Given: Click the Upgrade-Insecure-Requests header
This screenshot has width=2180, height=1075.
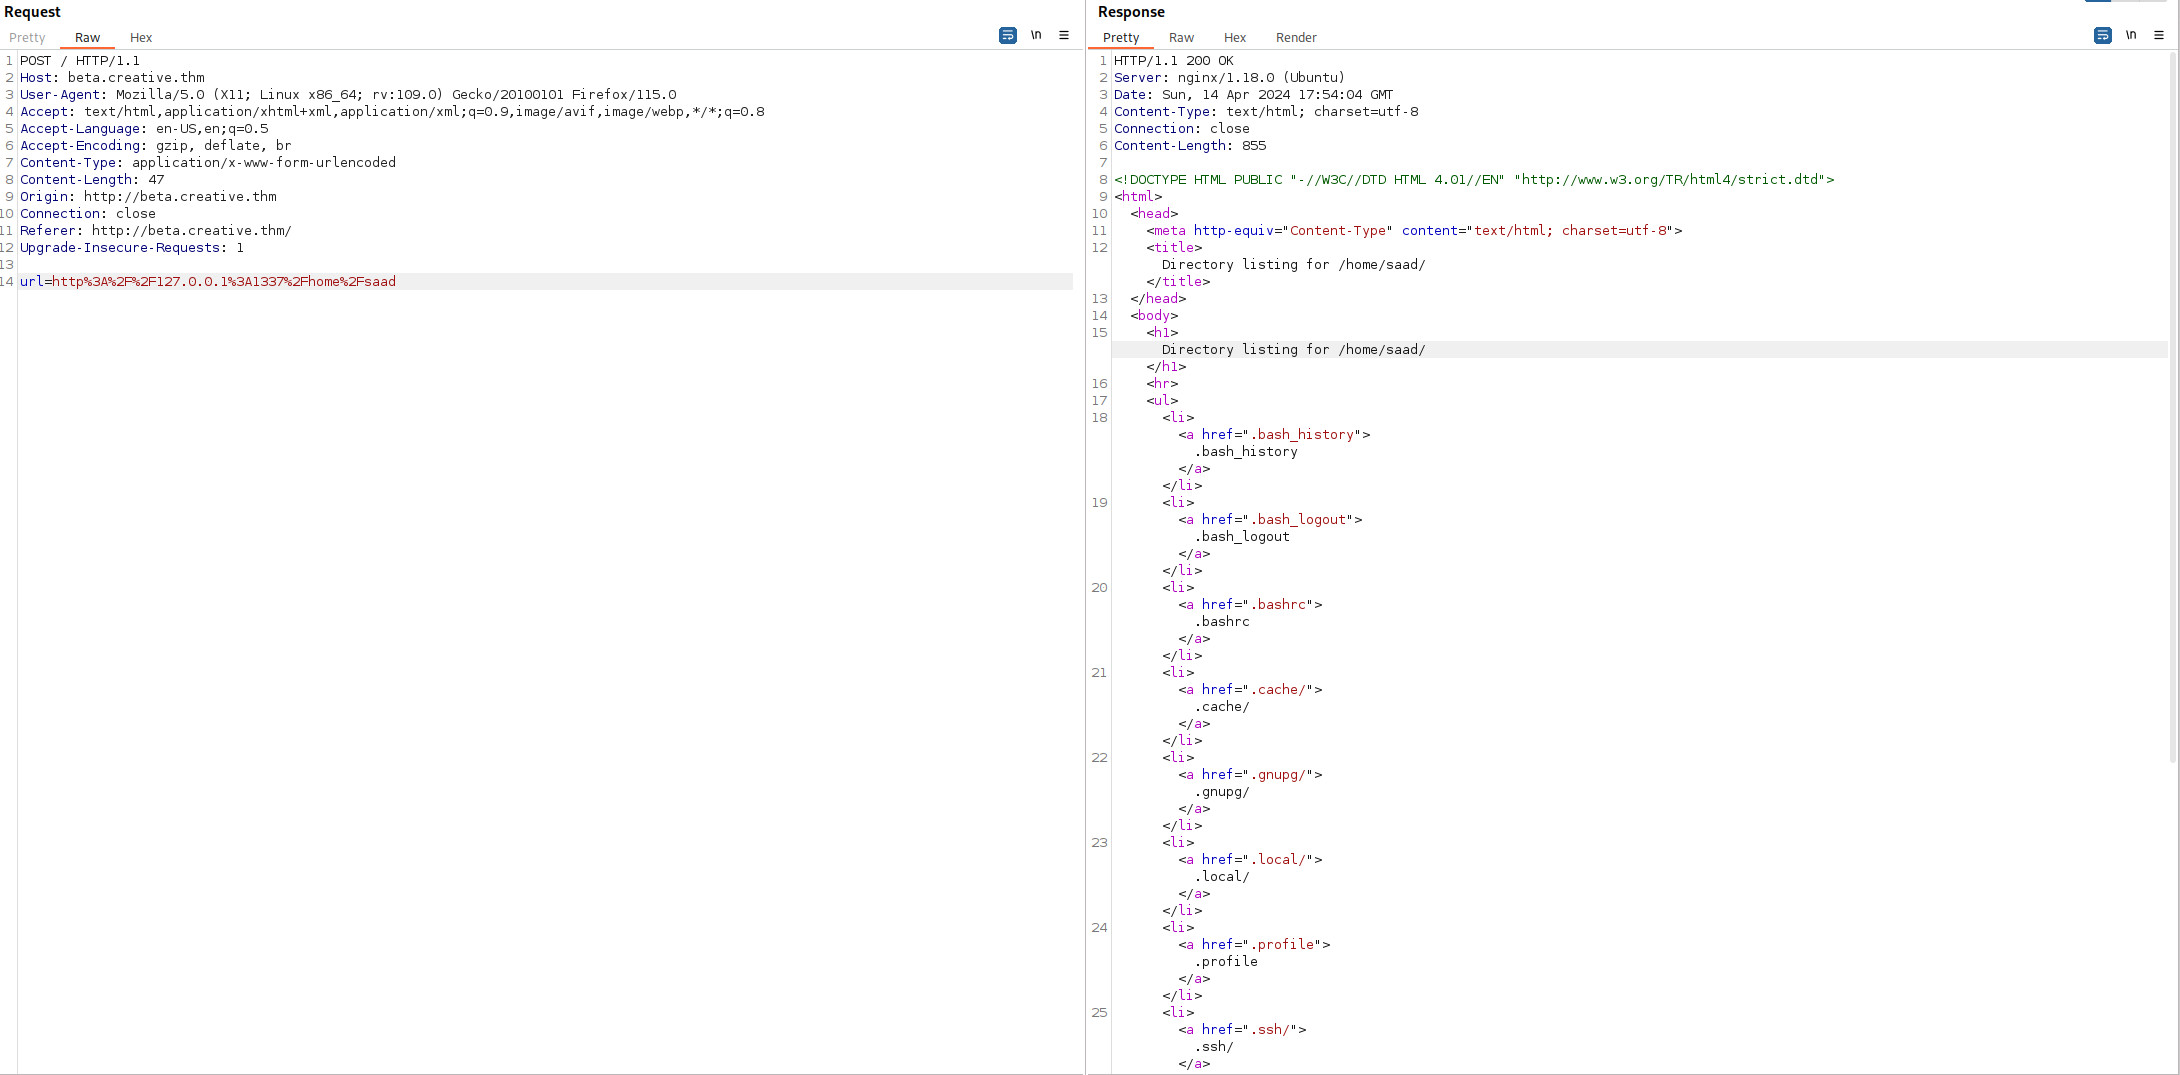Looking at the screenshot, I should coord(132,248).
